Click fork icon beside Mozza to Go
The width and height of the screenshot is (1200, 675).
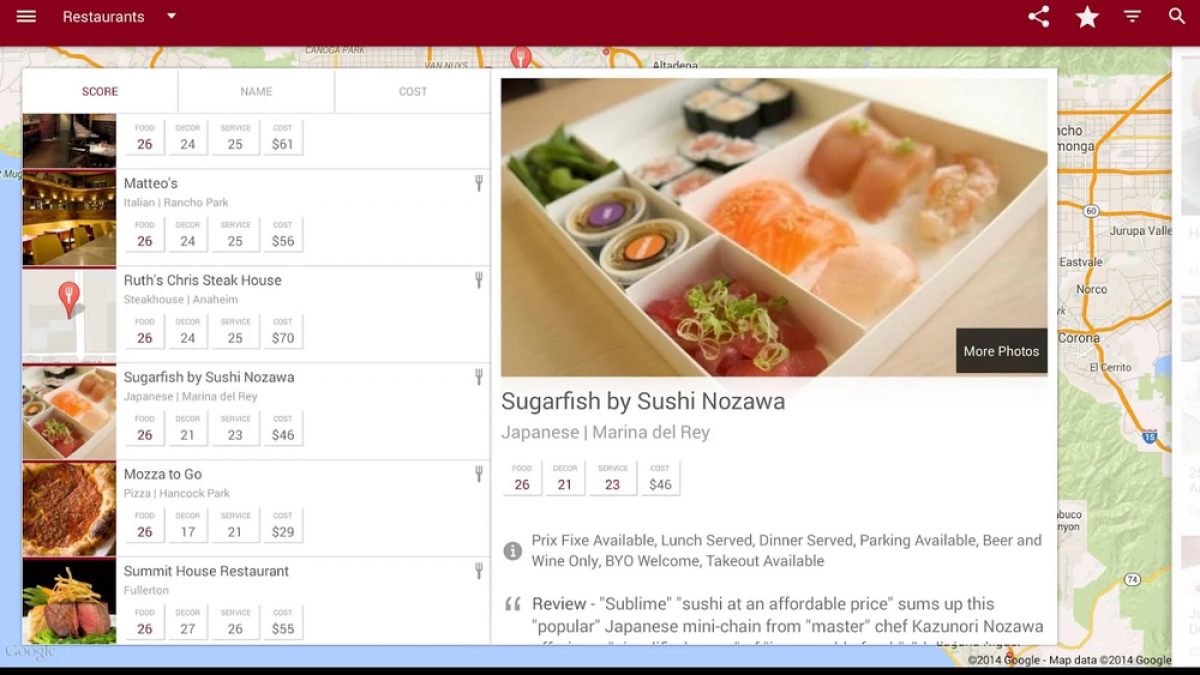[x=478, y=474]
